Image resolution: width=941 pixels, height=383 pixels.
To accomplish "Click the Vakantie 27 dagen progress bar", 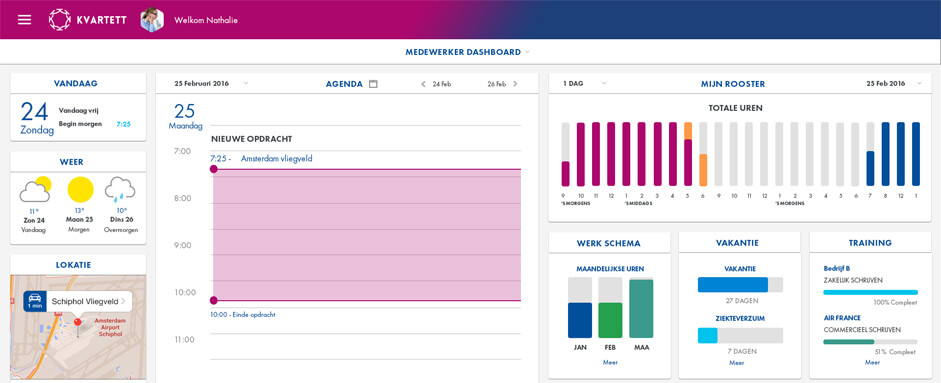I will [x=740, y=285].
